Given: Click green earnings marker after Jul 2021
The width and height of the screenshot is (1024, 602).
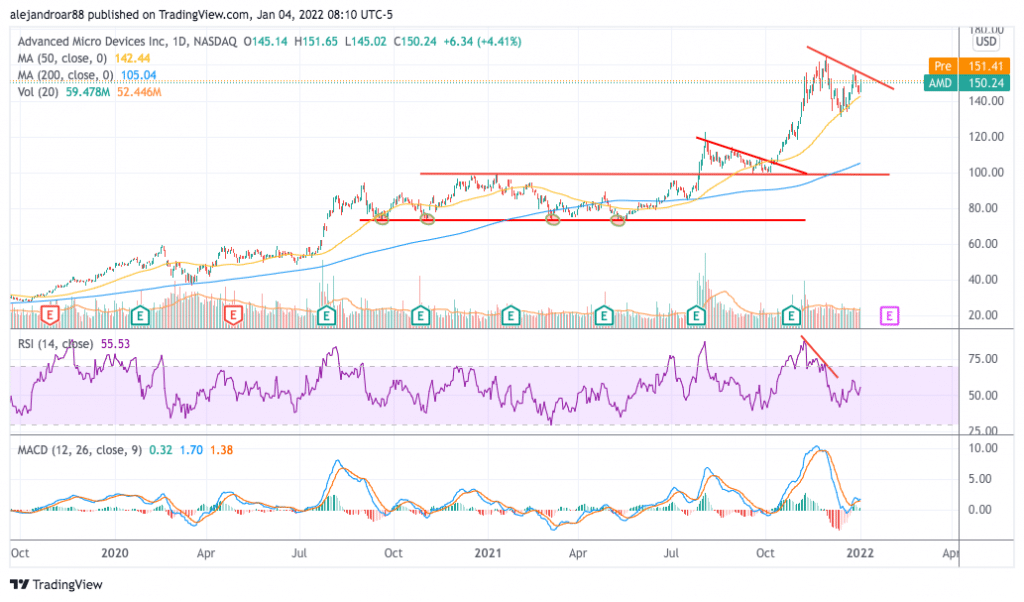Looking at the screenshot, I should pyautogui.click(x=697, y=316).
